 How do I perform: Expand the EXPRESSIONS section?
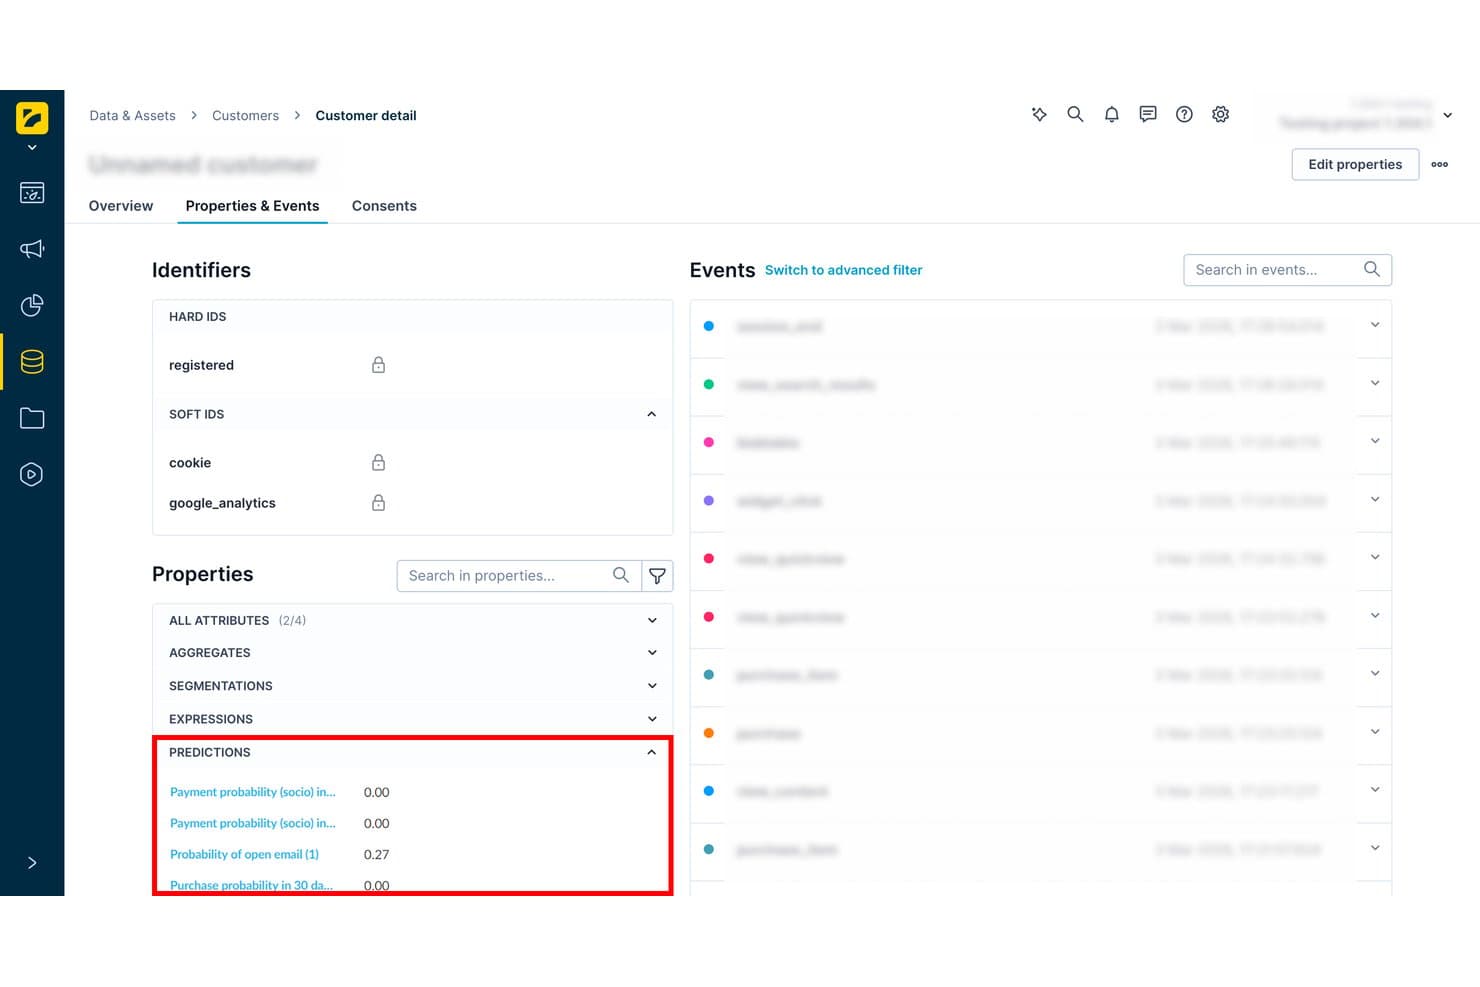click(x=652, y=719)
